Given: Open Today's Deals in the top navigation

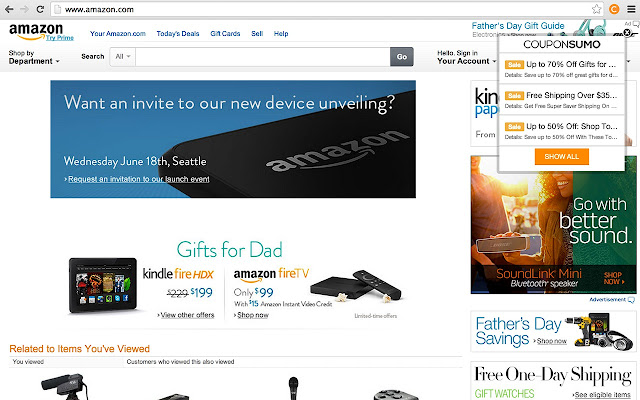Looking at the screenshot, I should coord(178,33).
